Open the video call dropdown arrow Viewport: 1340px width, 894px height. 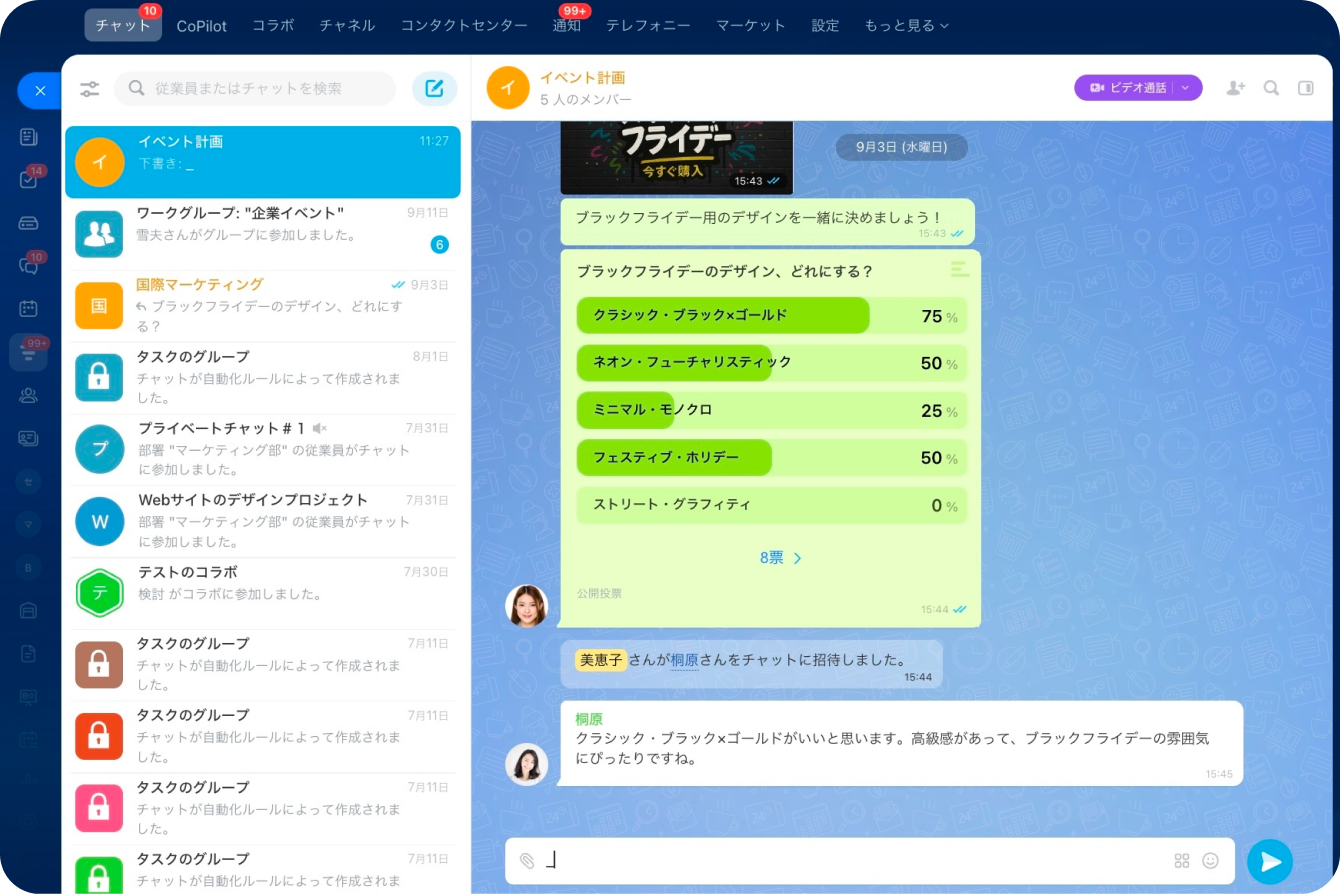1186,88
